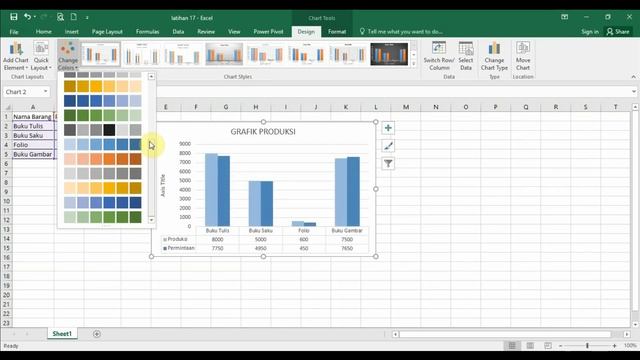
Task: Click the Undo arrow icon
Action: [x=27, y=17]
